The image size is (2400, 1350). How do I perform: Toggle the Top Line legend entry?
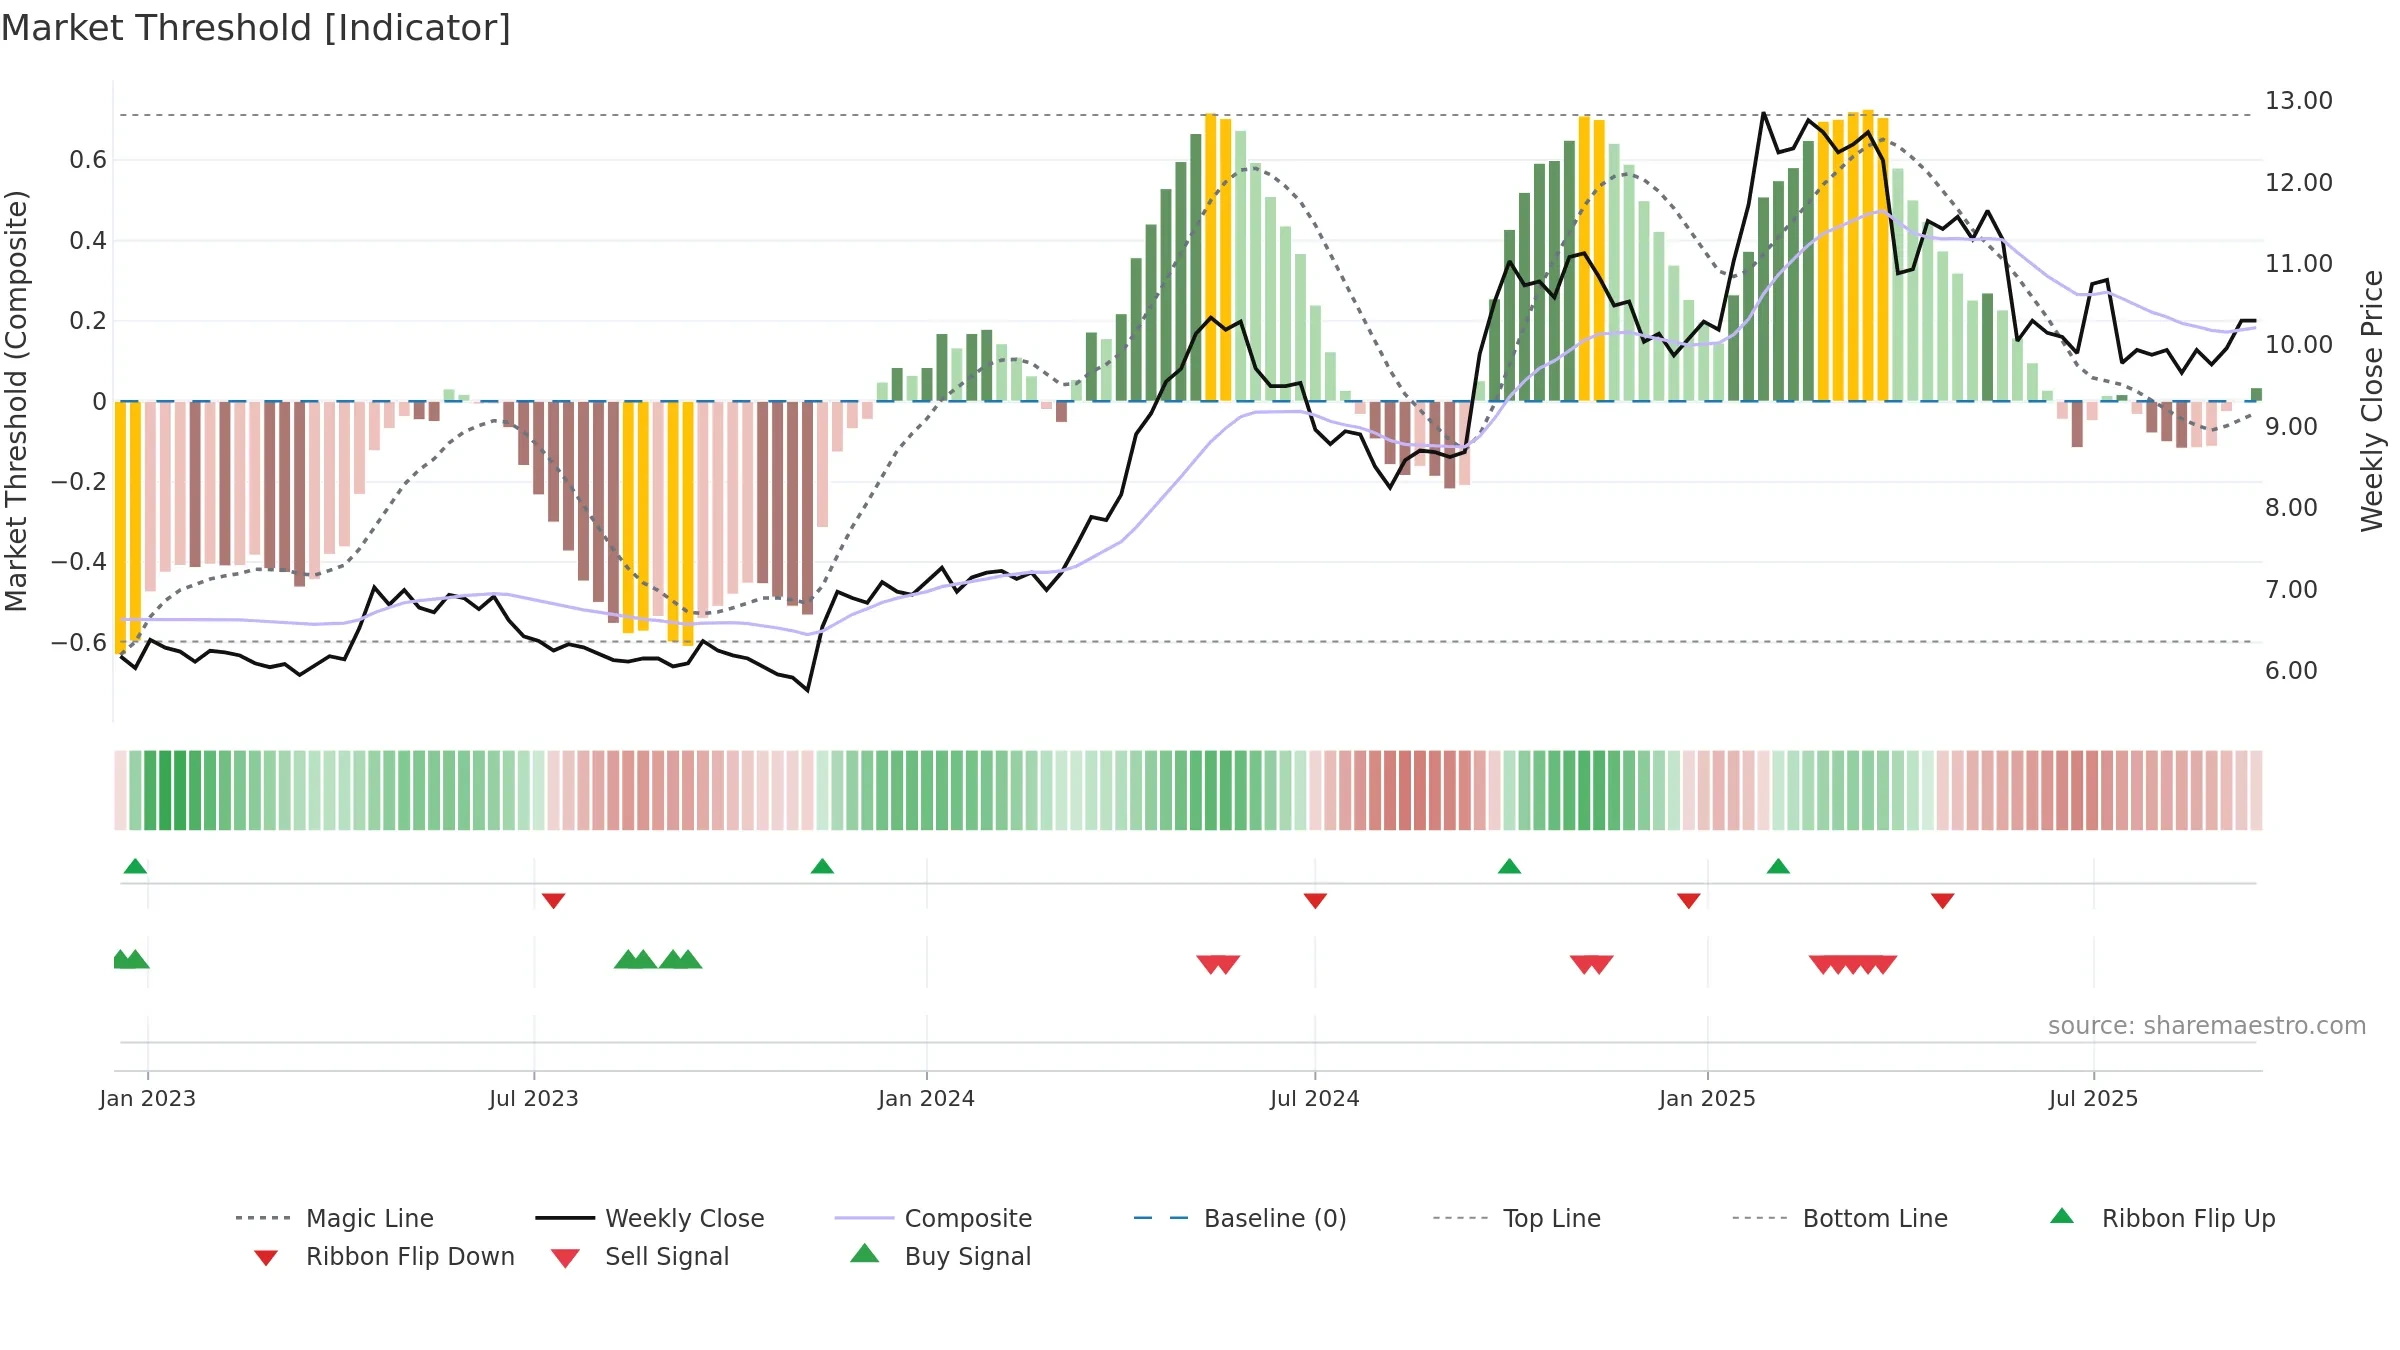click(x=1516, y=1218)
